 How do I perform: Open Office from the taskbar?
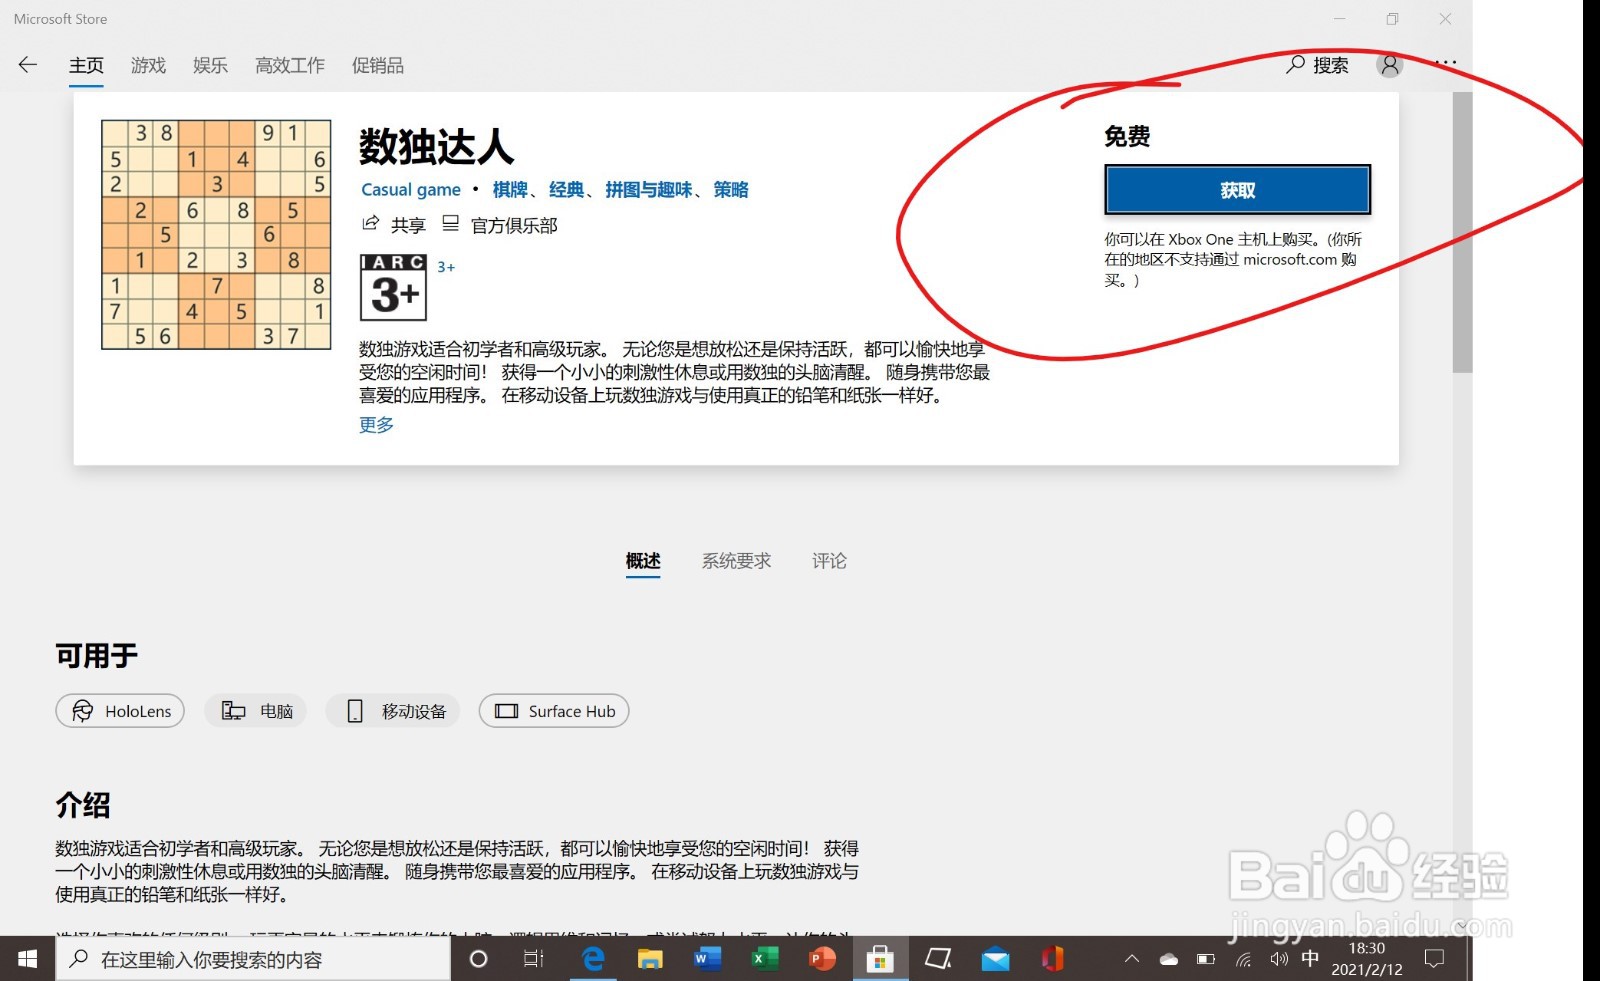click(x=1052, y=959)
